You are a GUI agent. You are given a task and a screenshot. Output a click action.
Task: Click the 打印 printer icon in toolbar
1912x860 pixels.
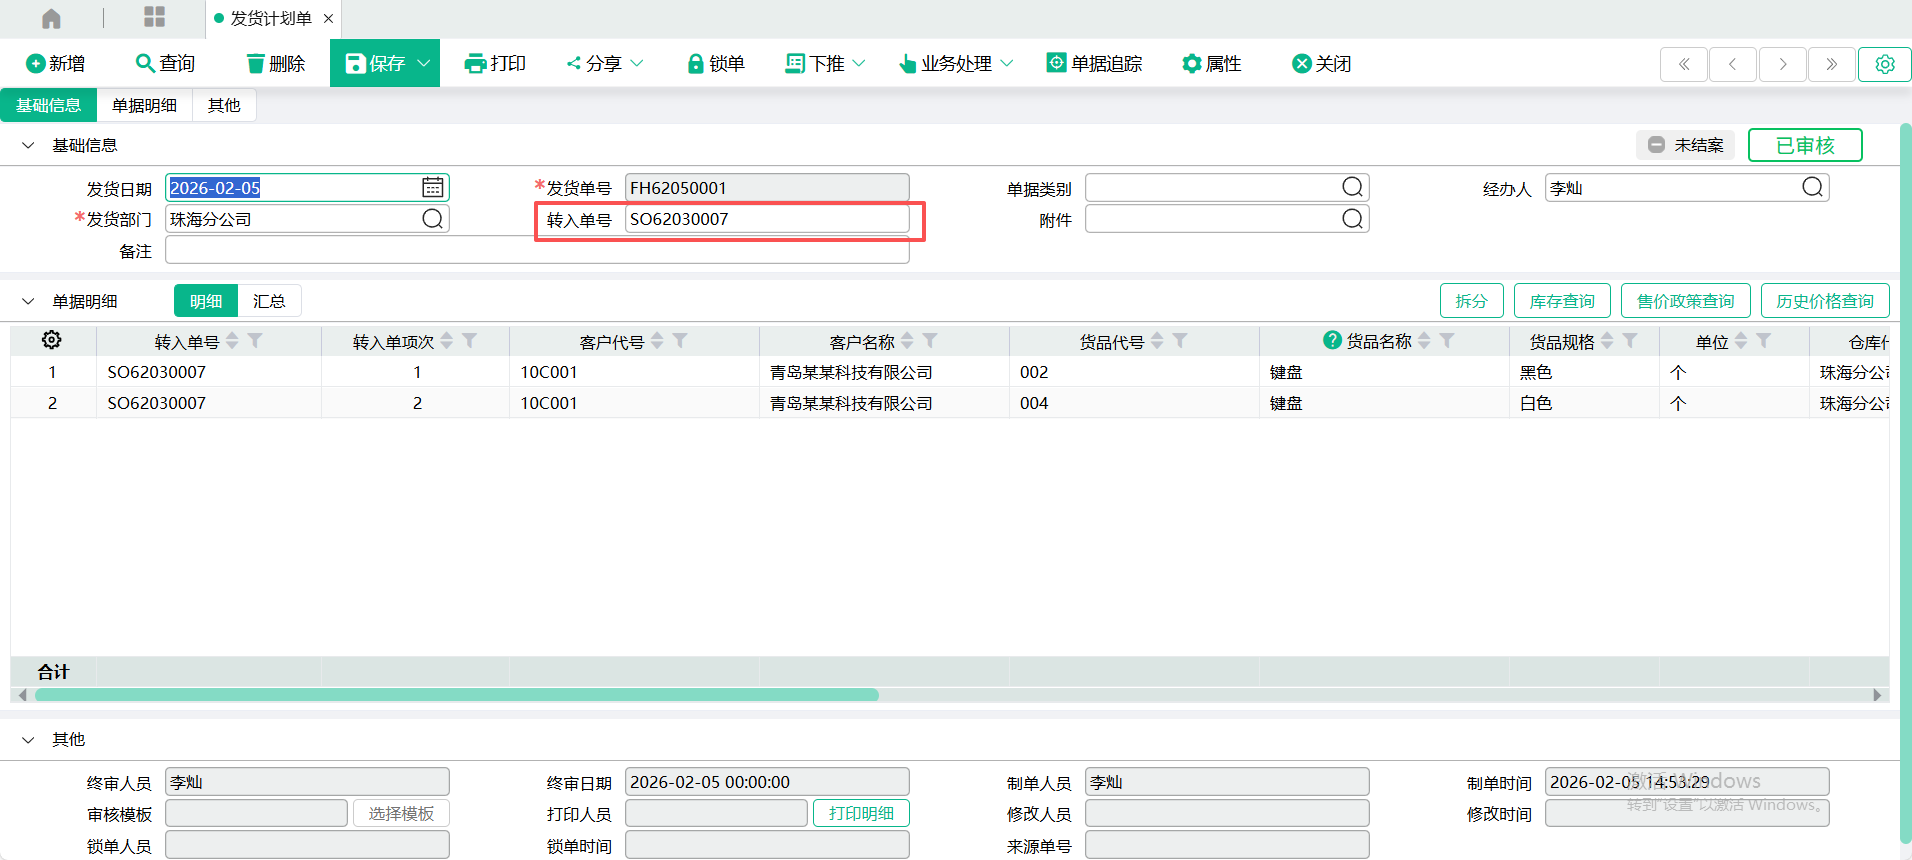(475, 64)
